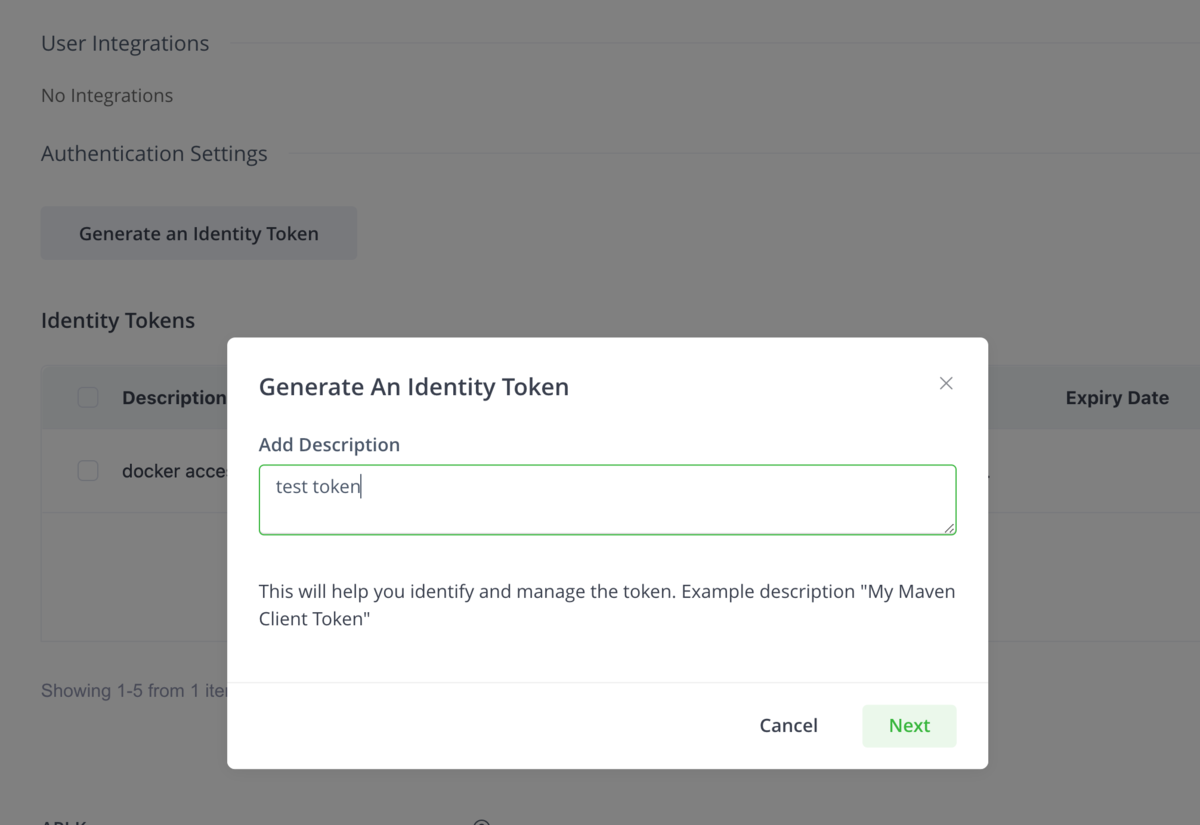Sort by Expiry Date column header
The width and height of the screenshot is (1200, 825).
coord(1117,398)
